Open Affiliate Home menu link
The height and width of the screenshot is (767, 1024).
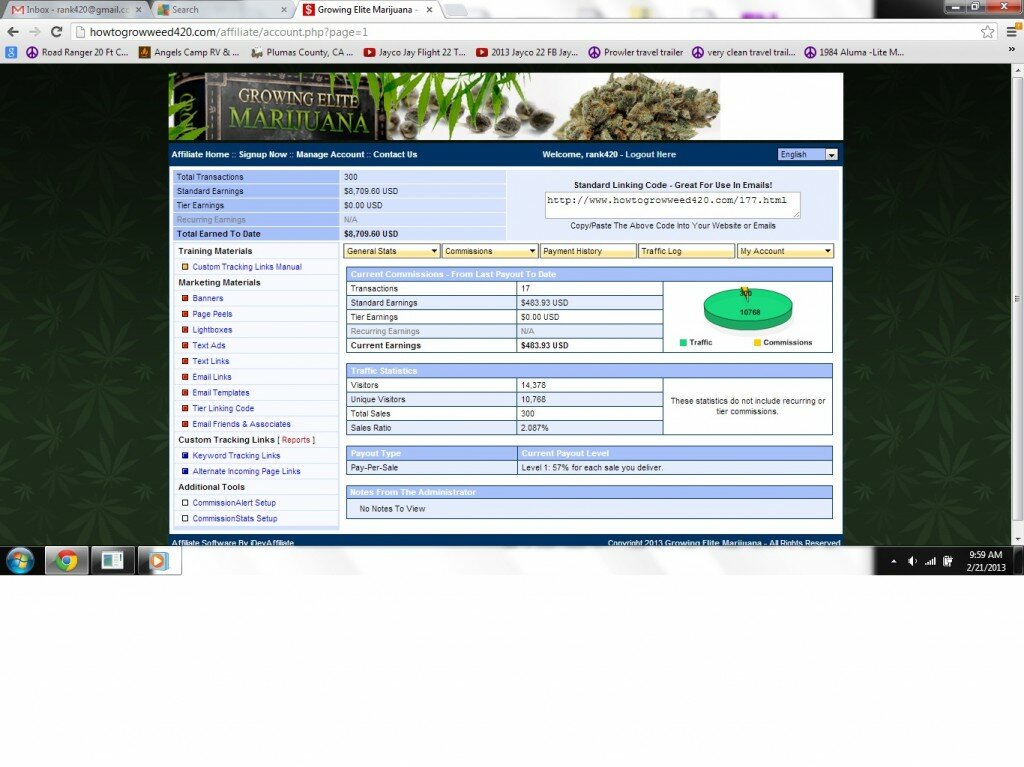(200, 155)
